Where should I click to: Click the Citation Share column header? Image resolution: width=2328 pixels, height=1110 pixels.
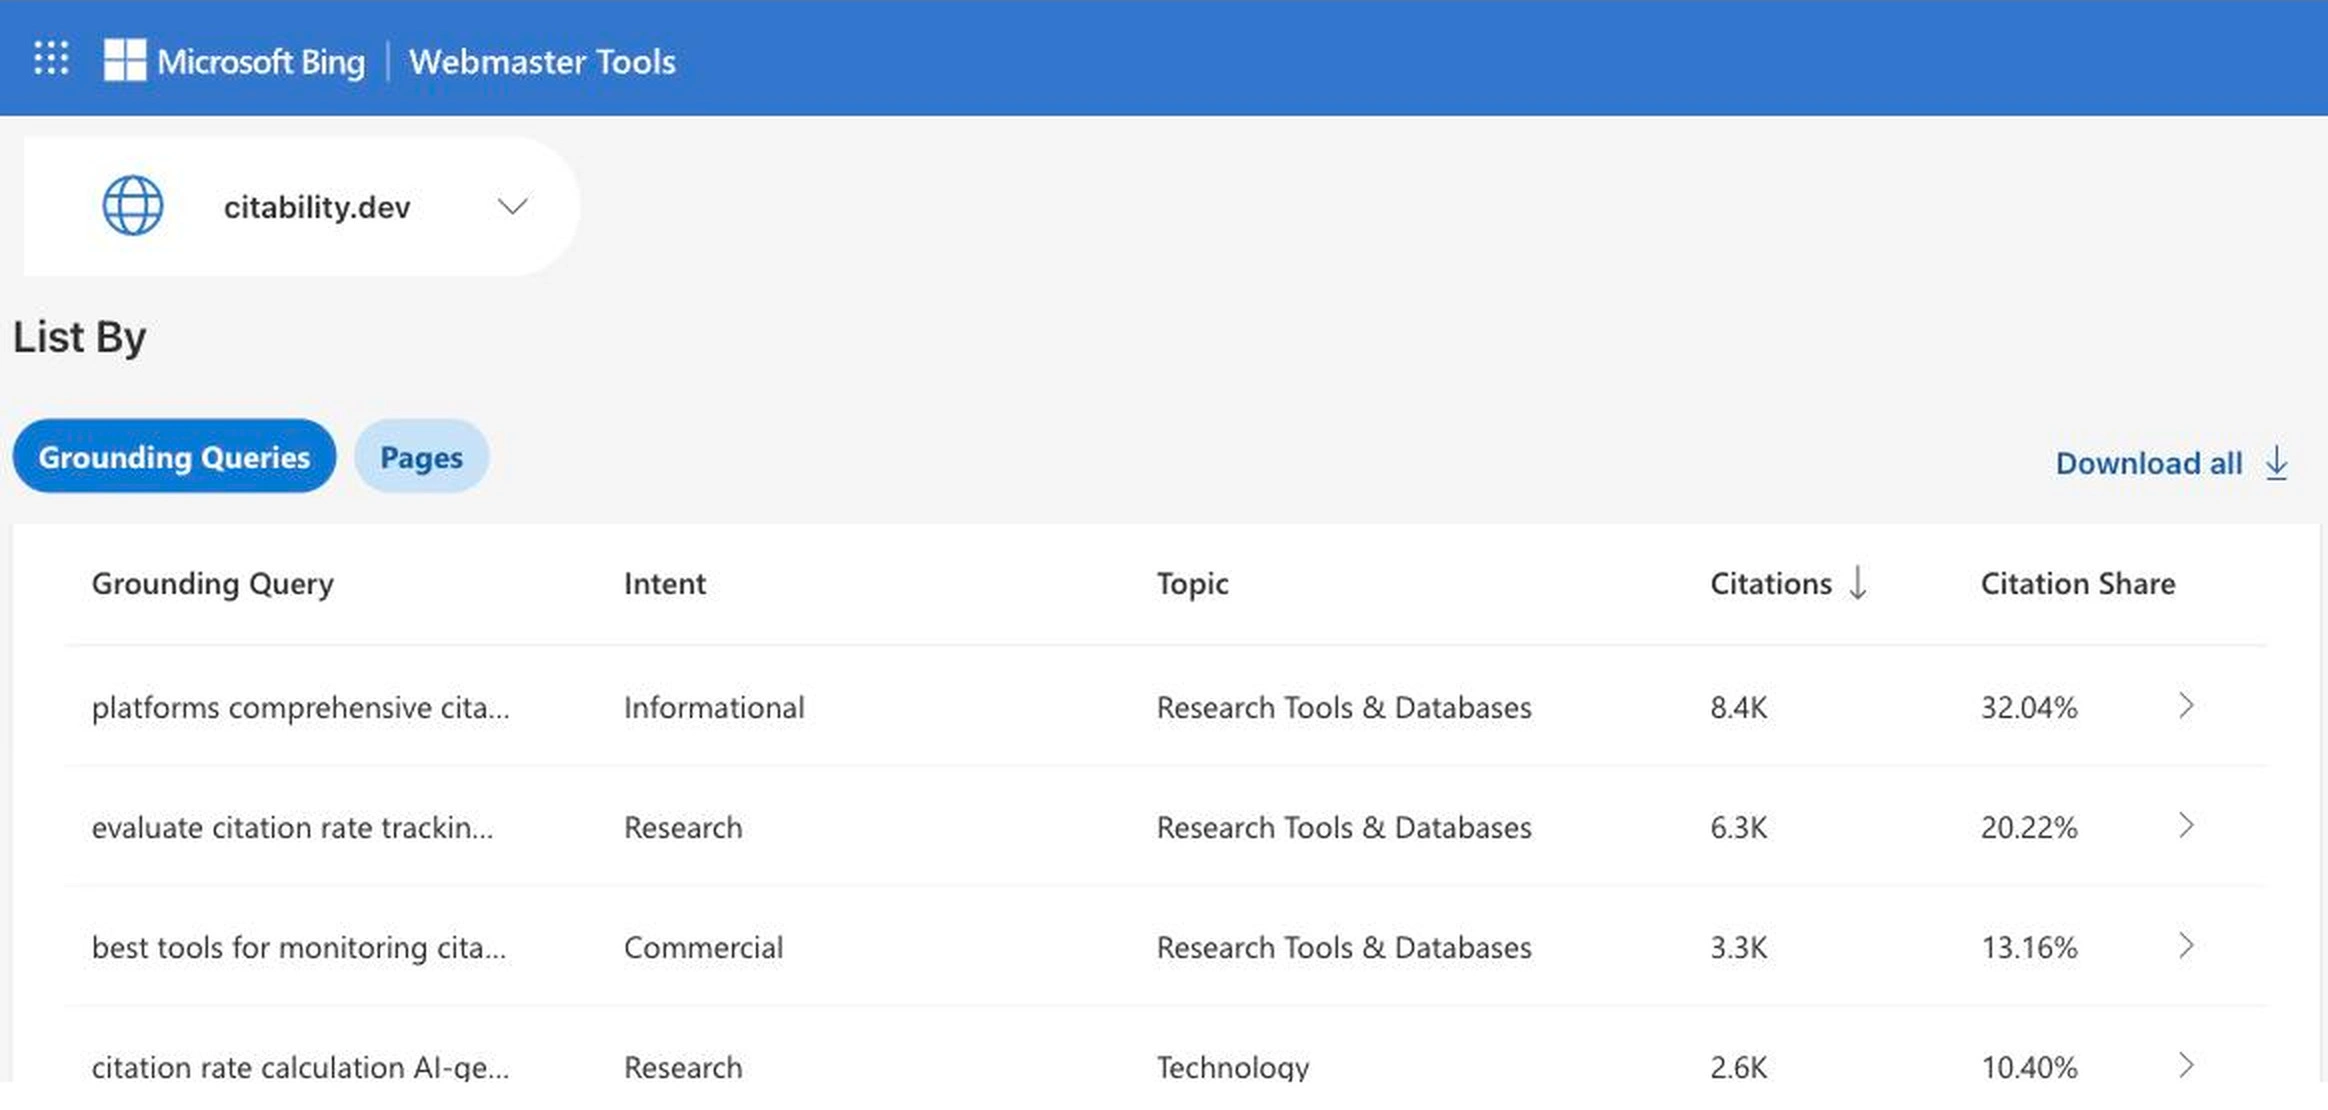tap(2078, 583)
